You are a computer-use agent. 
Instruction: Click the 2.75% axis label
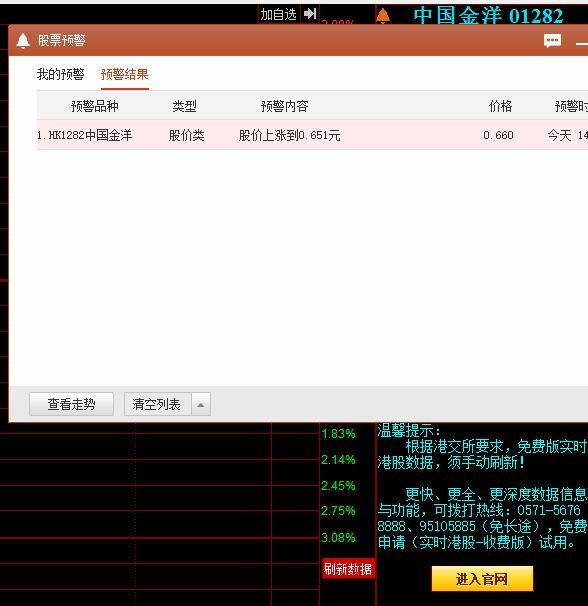(338, 511)
